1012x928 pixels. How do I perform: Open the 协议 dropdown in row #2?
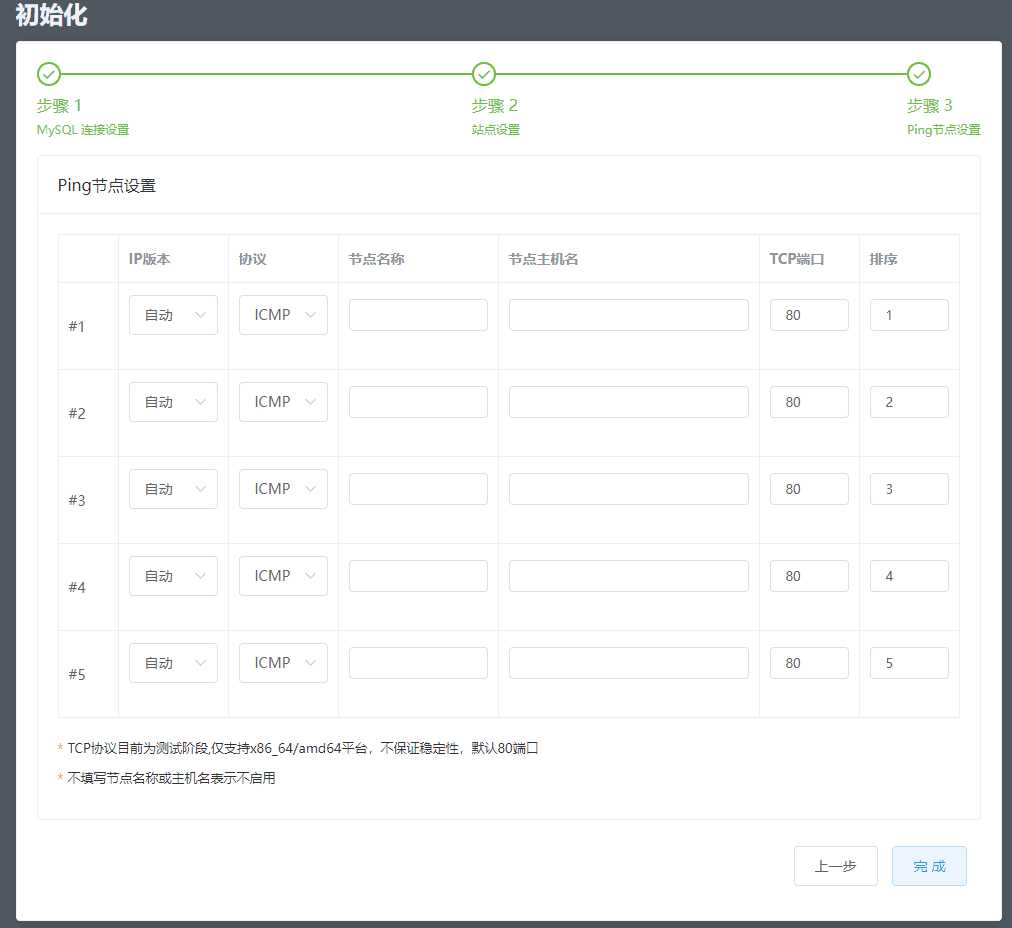283,402
